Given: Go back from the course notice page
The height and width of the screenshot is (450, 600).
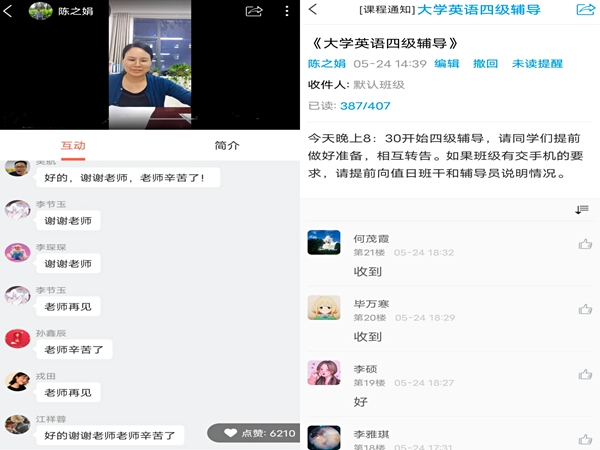Looking at the screenshot, I should 313,9.
